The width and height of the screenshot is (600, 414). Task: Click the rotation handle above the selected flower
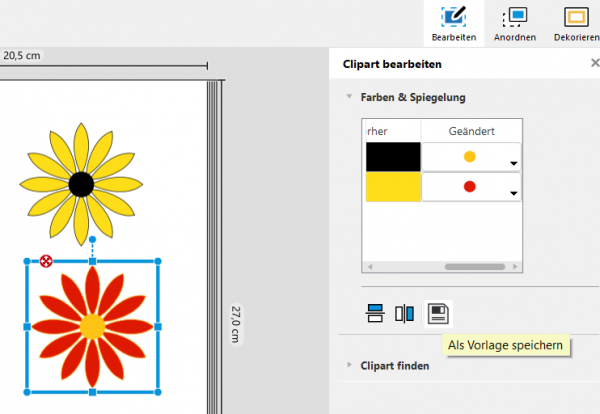(x=92, y=240)
